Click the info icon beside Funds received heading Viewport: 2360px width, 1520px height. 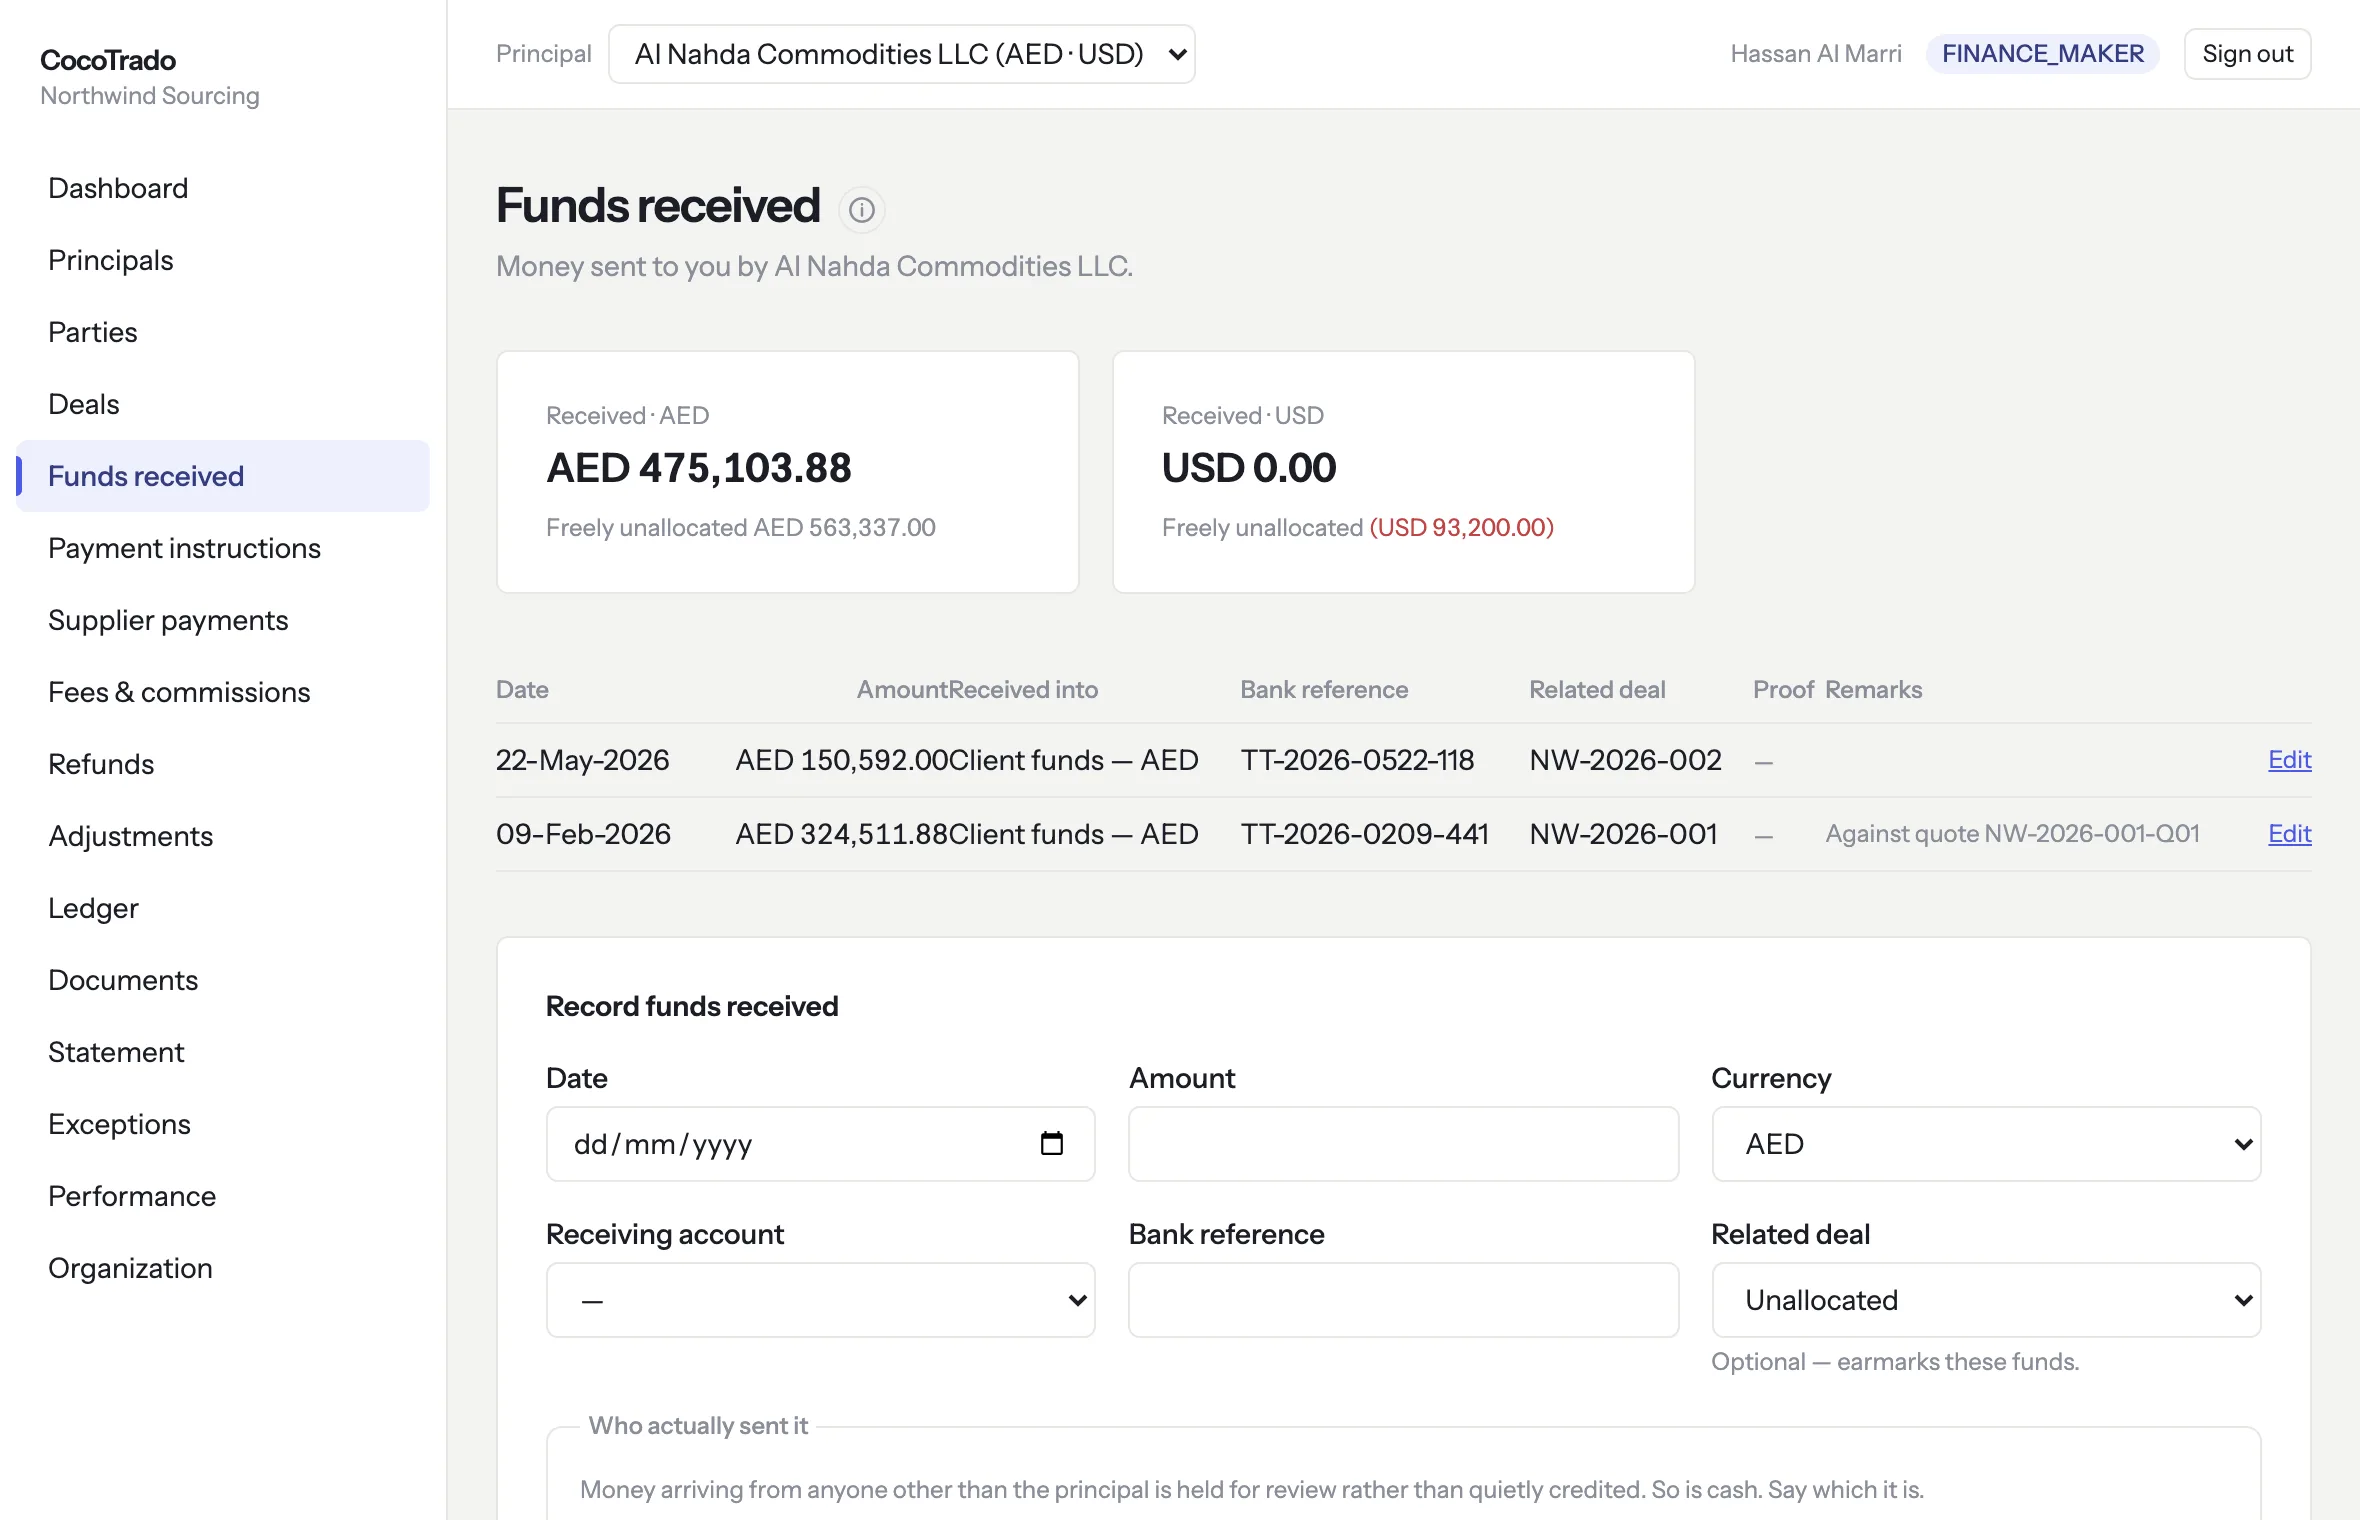click(x=861, y=210)
